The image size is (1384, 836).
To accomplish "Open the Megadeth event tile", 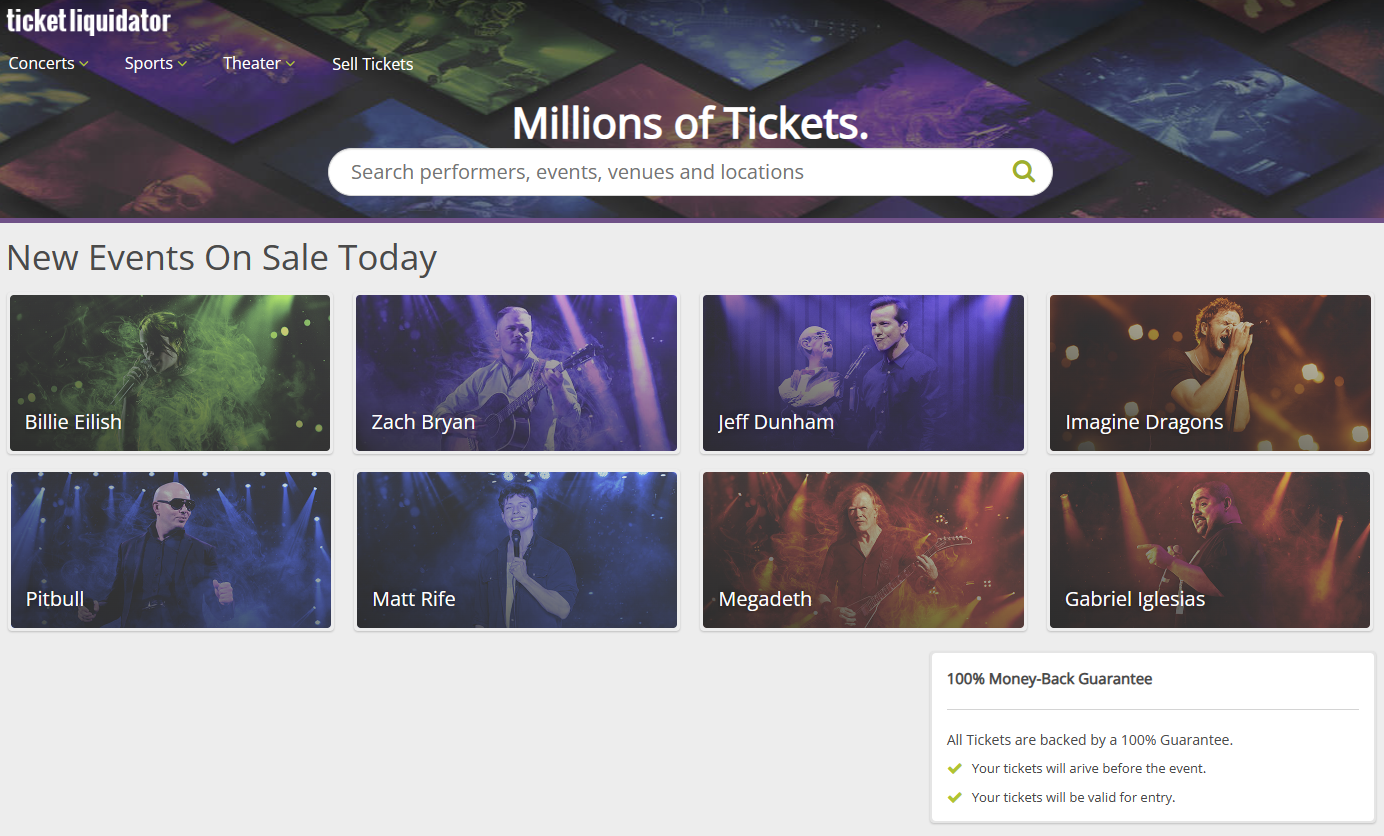I will (x=863, y=550).
